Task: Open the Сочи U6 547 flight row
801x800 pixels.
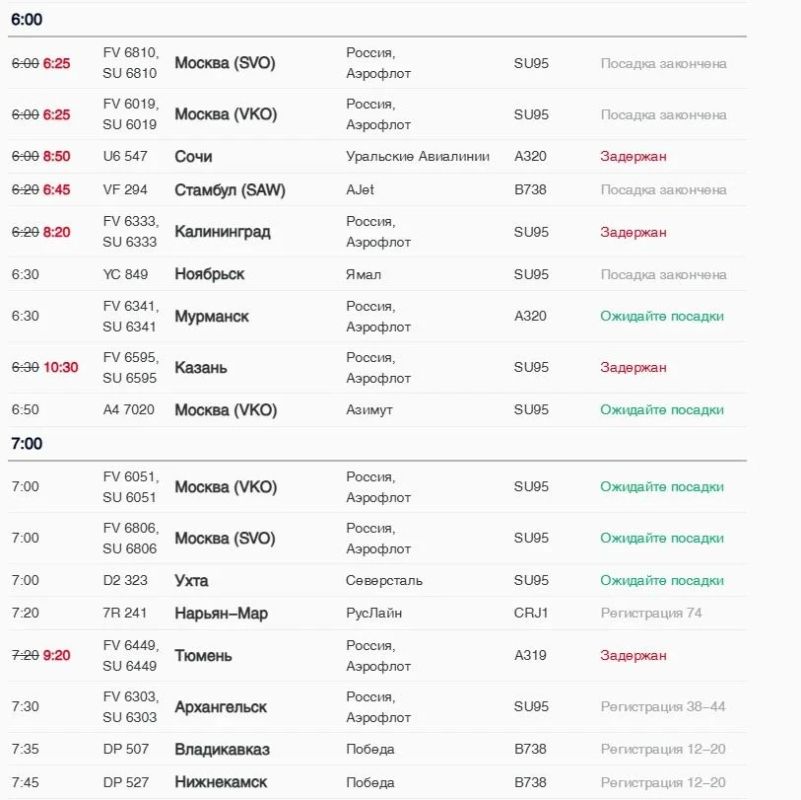Action: tap(377, 156)
